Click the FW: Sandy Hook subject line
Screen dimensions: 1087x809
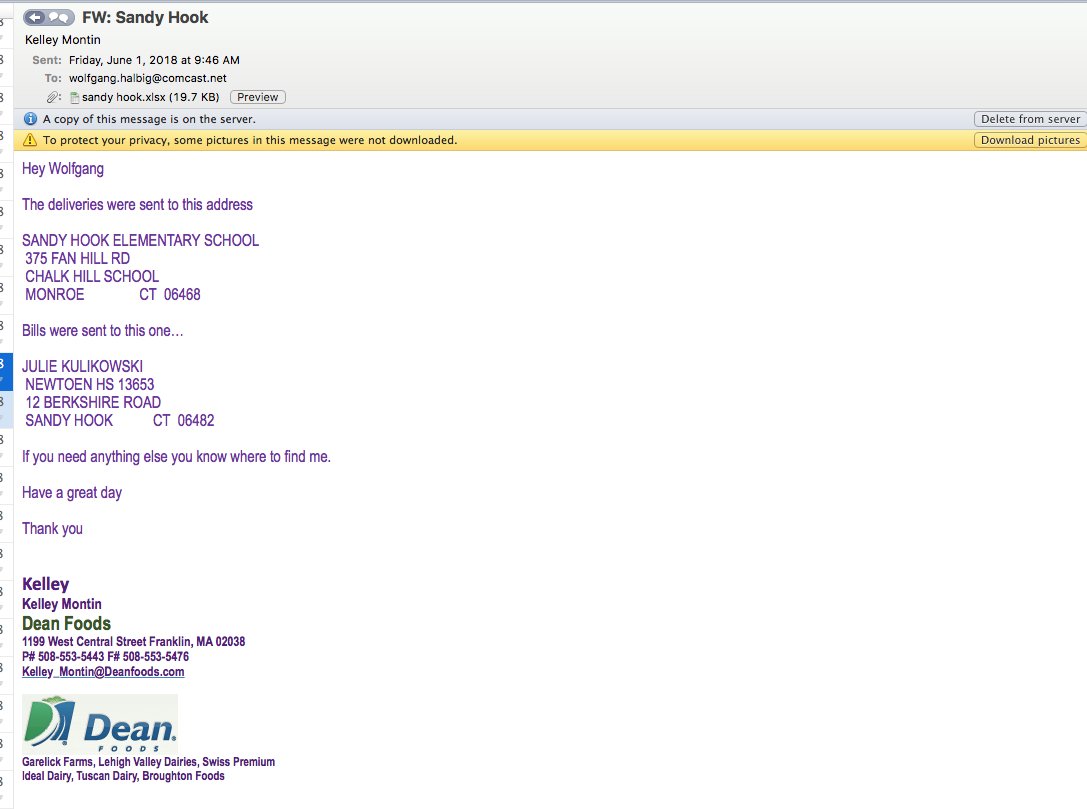tap(145, 17)
